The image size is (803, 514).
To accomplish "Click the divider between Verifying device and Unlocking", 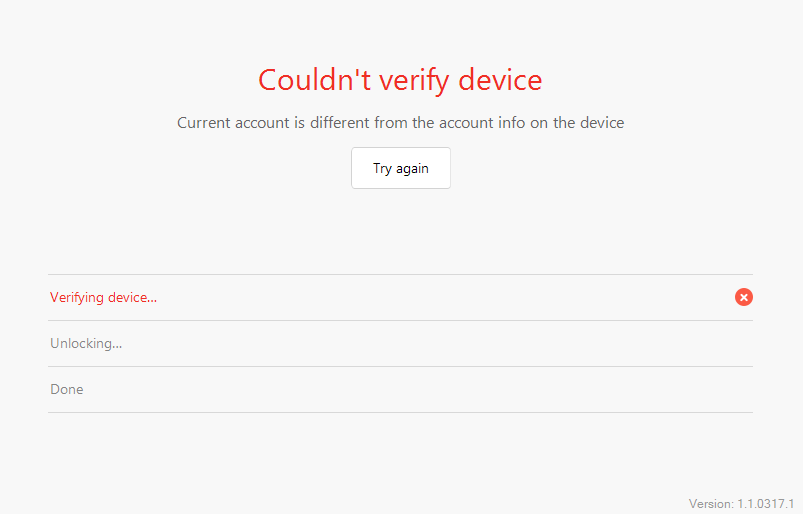I will [x=400, y=320].
